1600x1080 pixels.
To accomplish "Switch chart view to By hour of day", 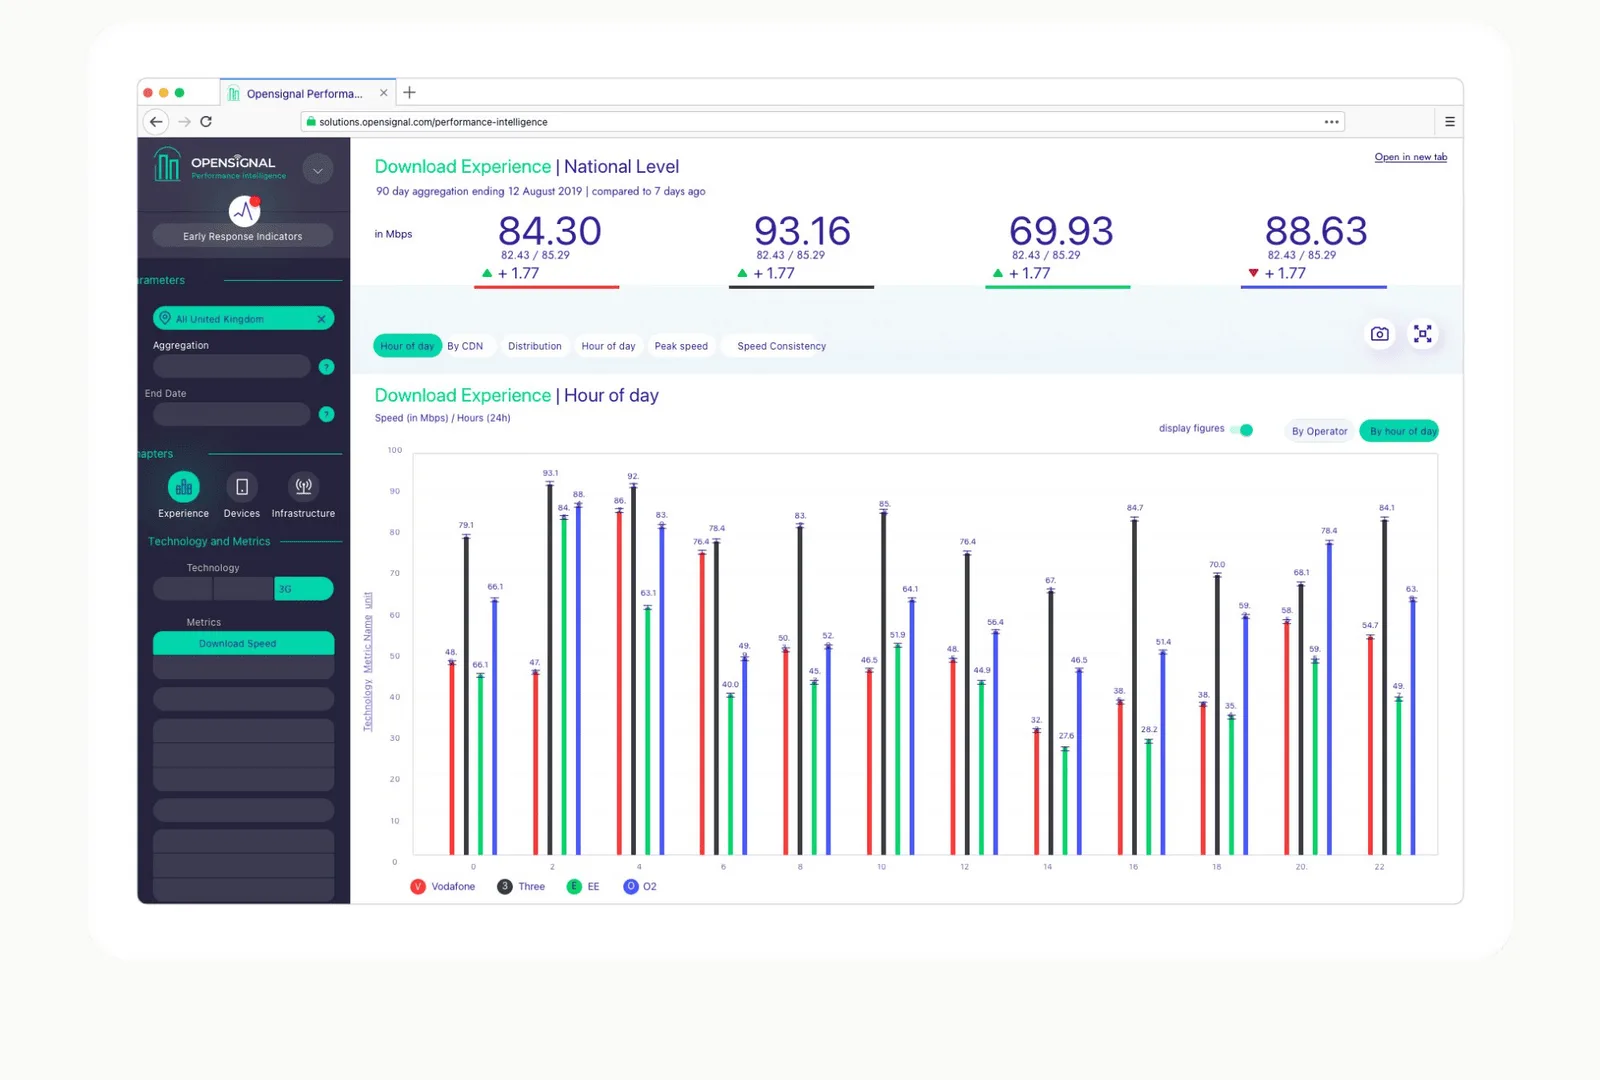I will point(1399,431).
